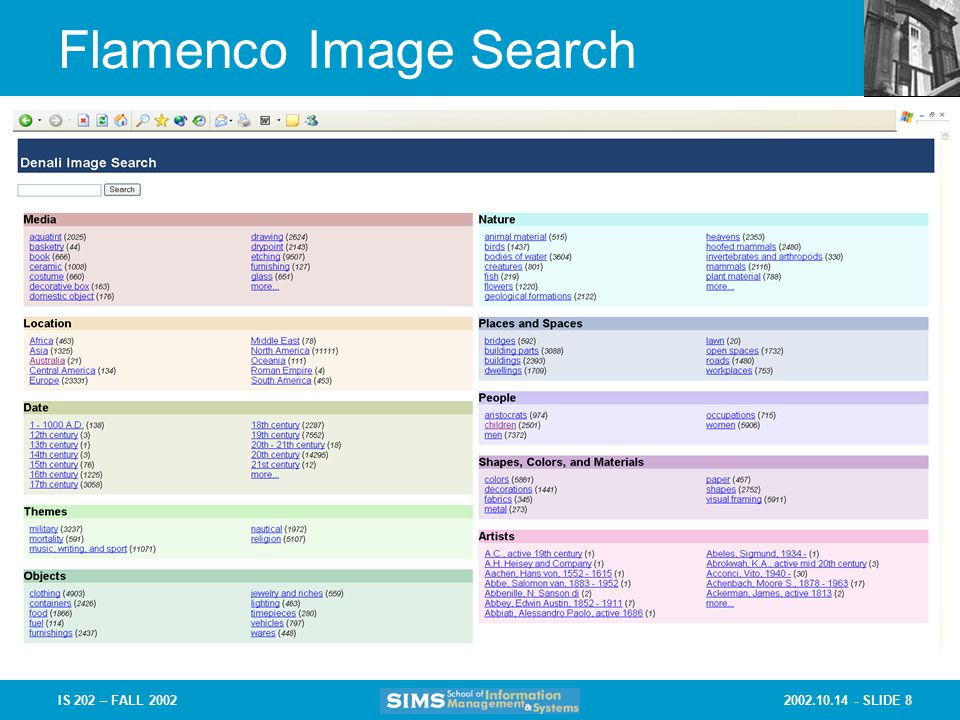Open Favorites via the star icon
The width and height of the screenshot is (960, 720).
pos(162,121)
